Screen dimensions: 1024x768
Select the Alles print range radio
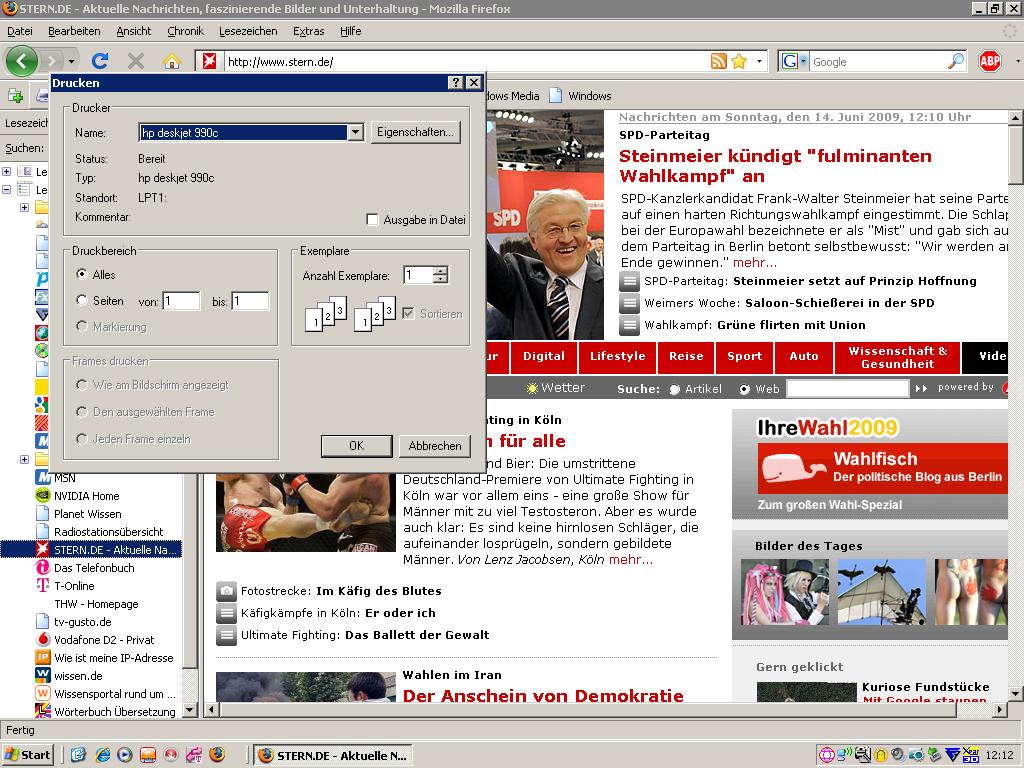tap(82, 274)
